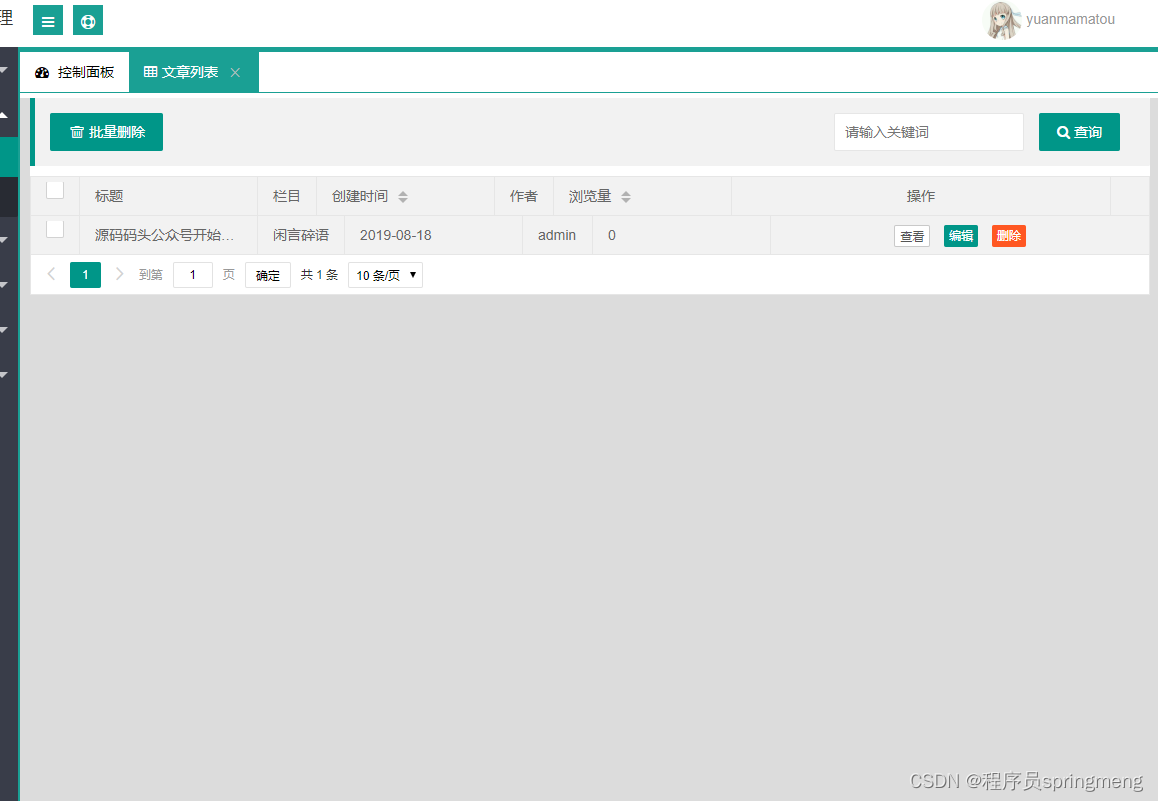
Task: Select page 1 in pagination
Action: tap(86, 275)
